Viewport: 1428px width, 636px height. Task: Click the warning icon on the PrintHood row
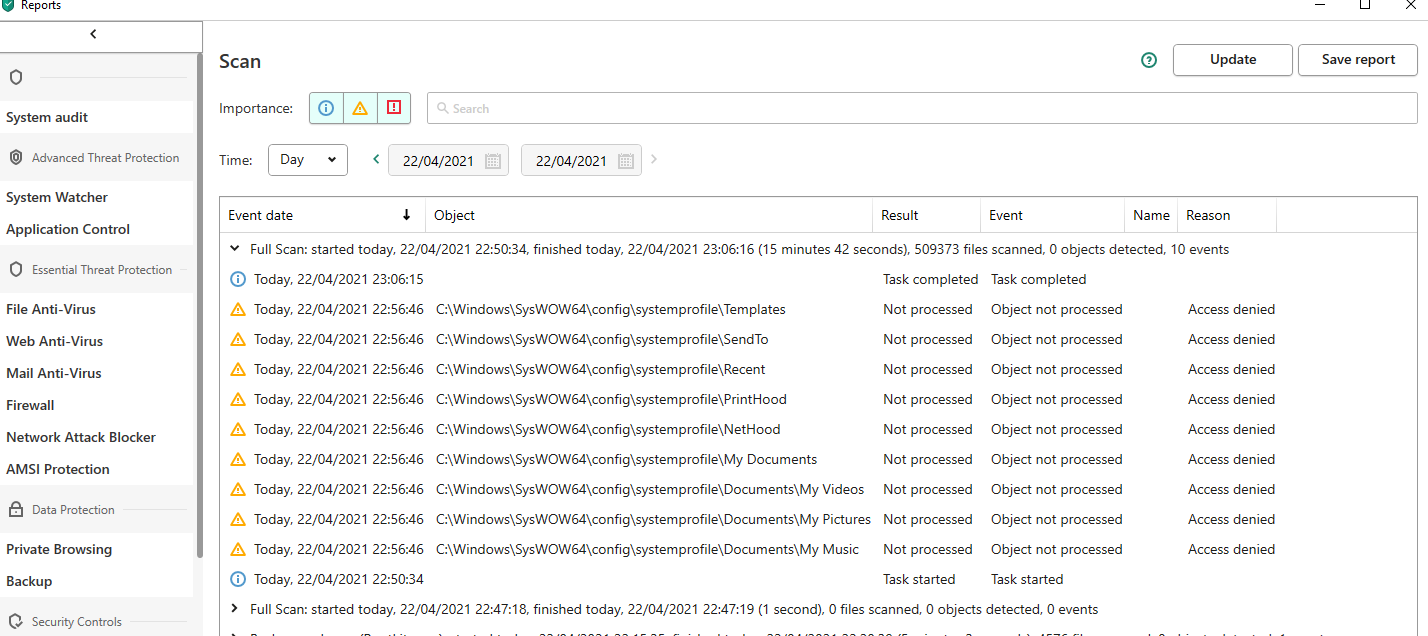238,399
